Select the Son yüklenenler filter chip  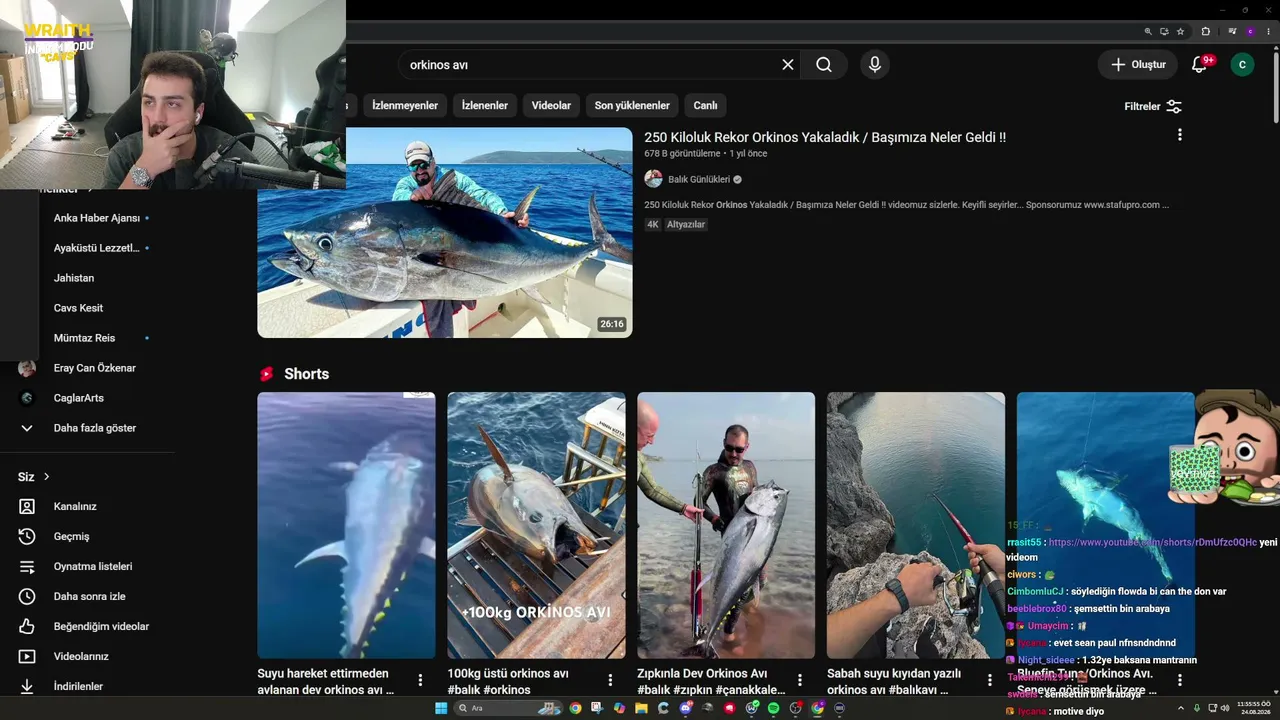coord(632,106)
